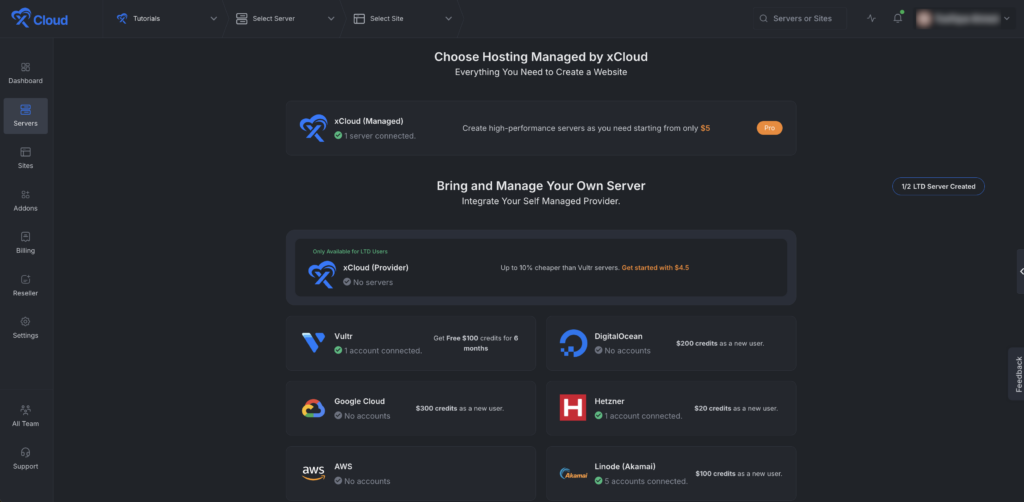Click the AWS logo icon
The image size is (1024, 502).
(313, 473)
